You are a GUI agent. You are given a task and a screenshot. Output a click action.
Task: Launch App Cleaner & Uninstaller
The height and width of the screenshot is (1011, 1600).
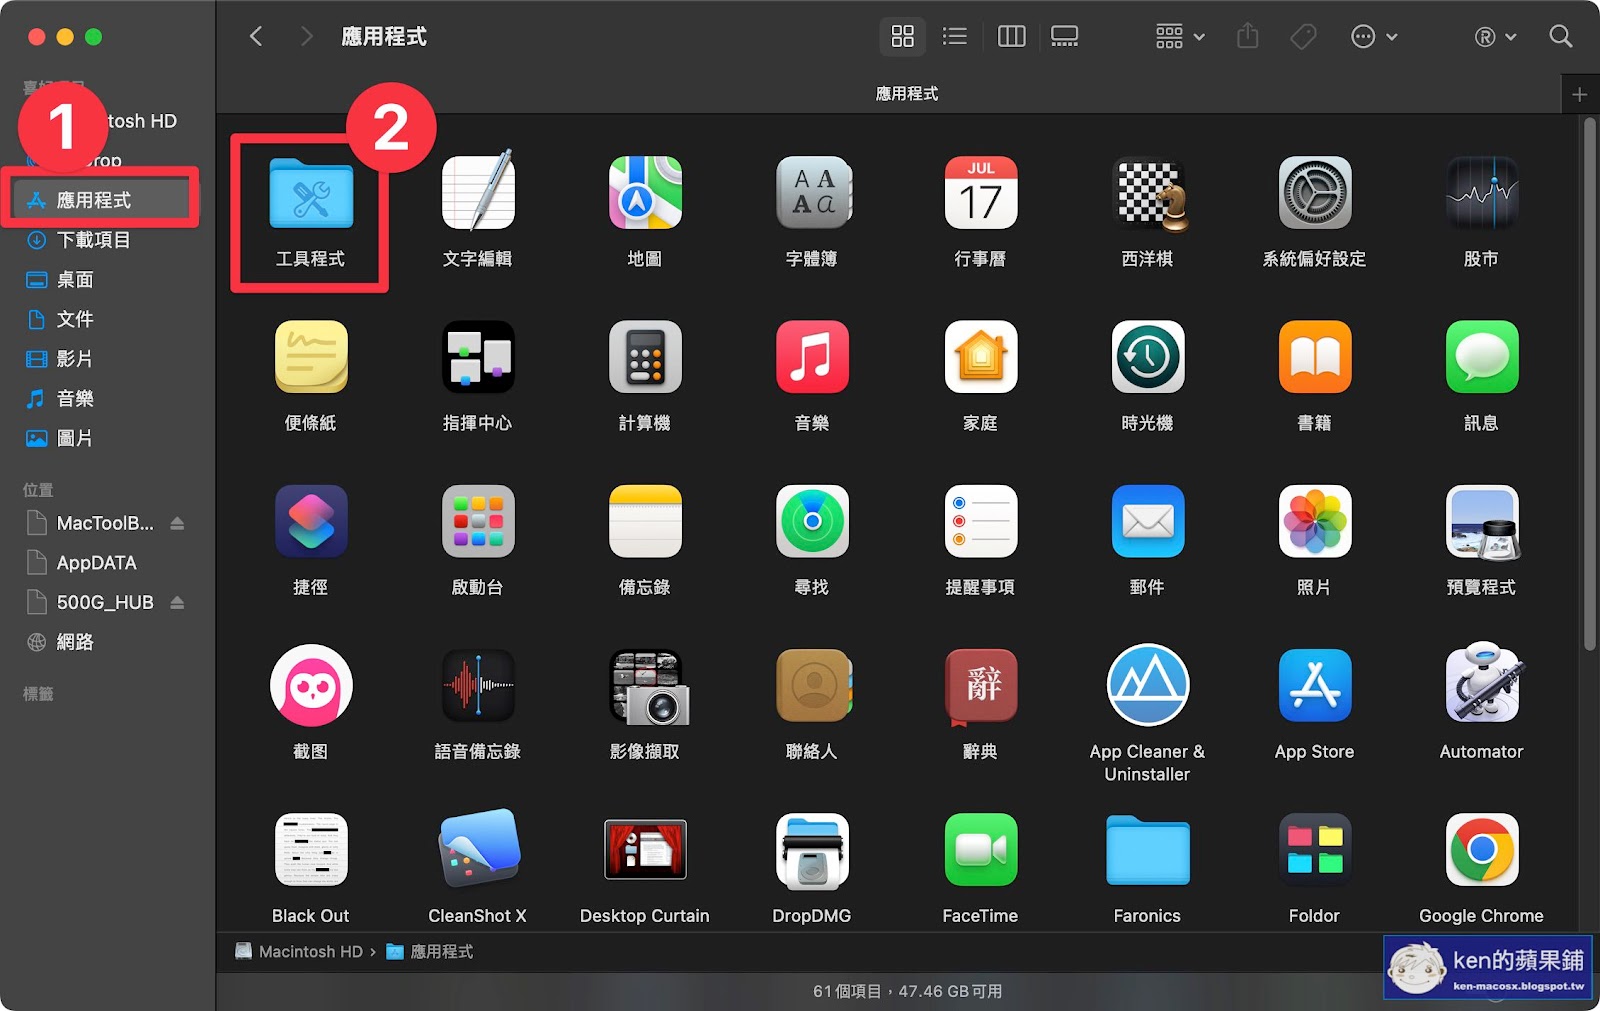[x=1148, y=685]
